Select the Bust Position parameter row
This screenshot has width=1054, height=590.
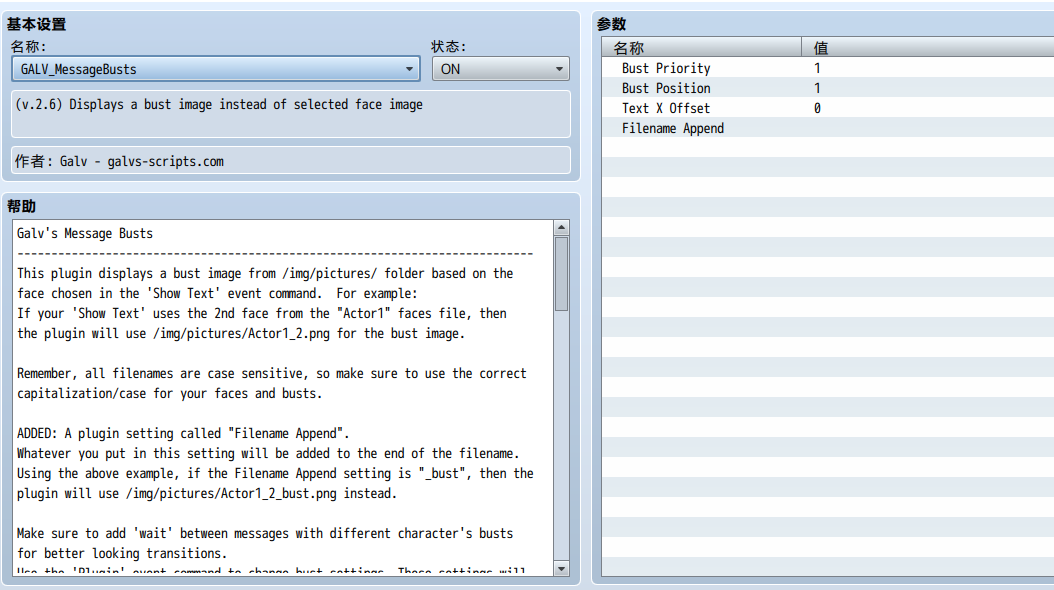pyautogui.click(x=827, y=88)
